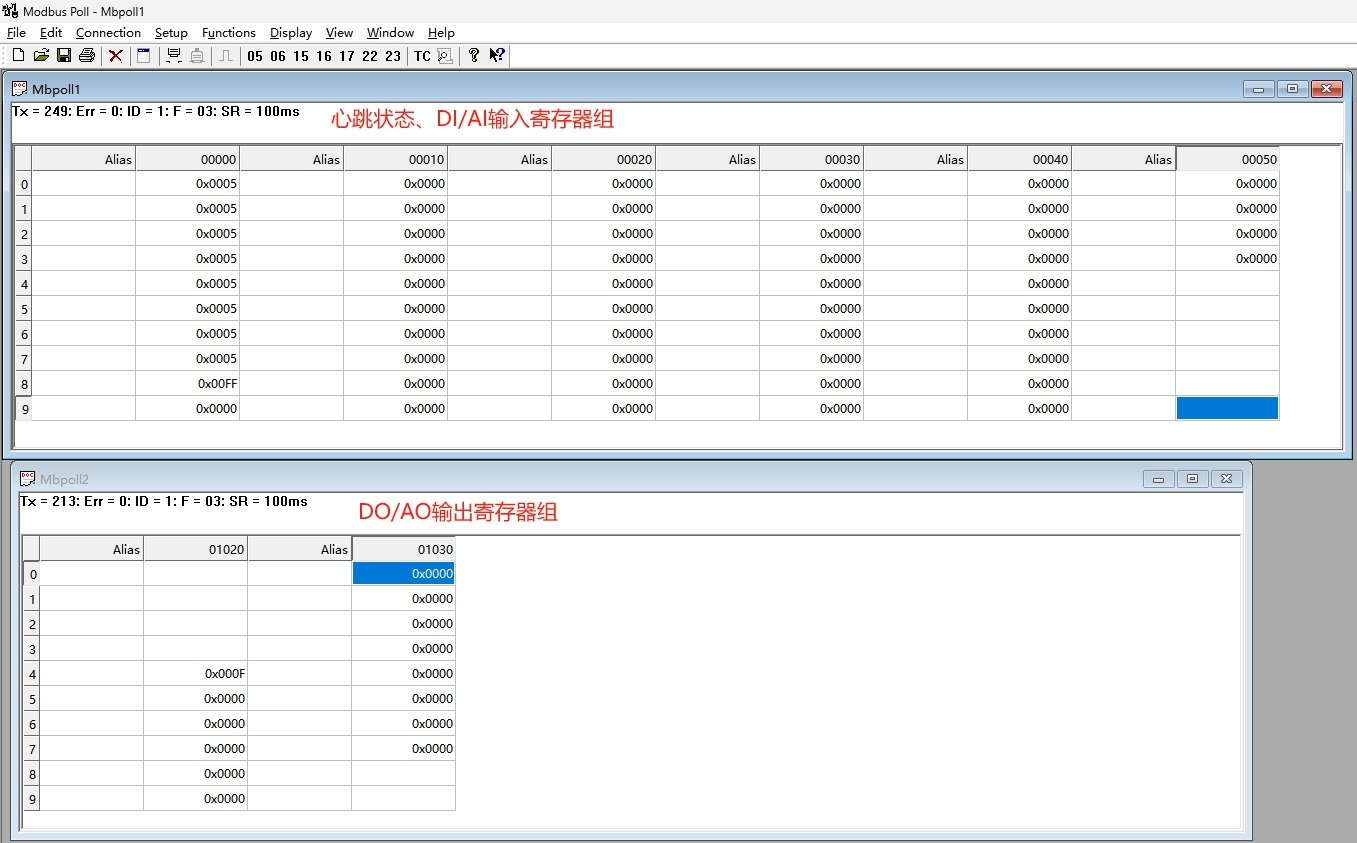Click highlighted 0x0000 cell in Mbpoll2 row 0

(404, 573)
